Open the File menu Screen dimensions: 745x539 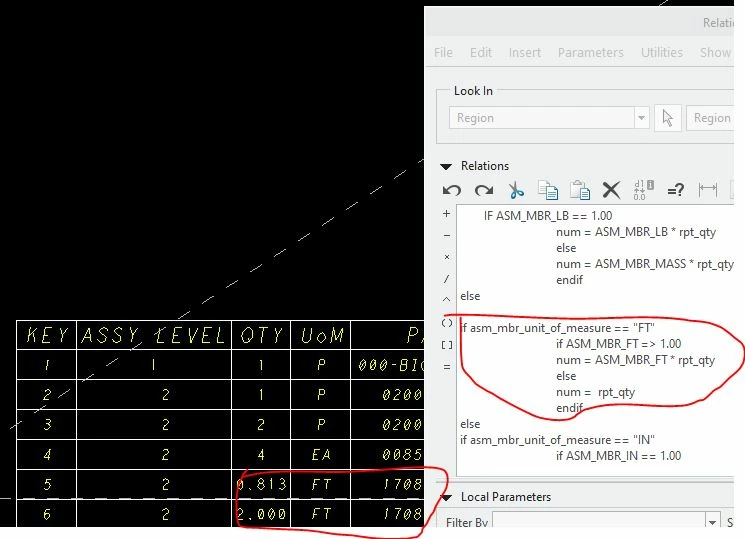coord(443,52)
